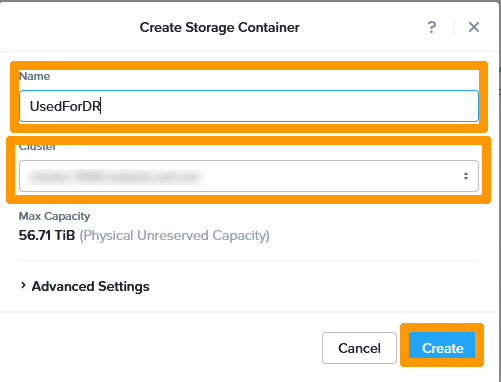Click the Physical Unreserved Capacity note
501x382 pixels.
[x=174, y=236]
